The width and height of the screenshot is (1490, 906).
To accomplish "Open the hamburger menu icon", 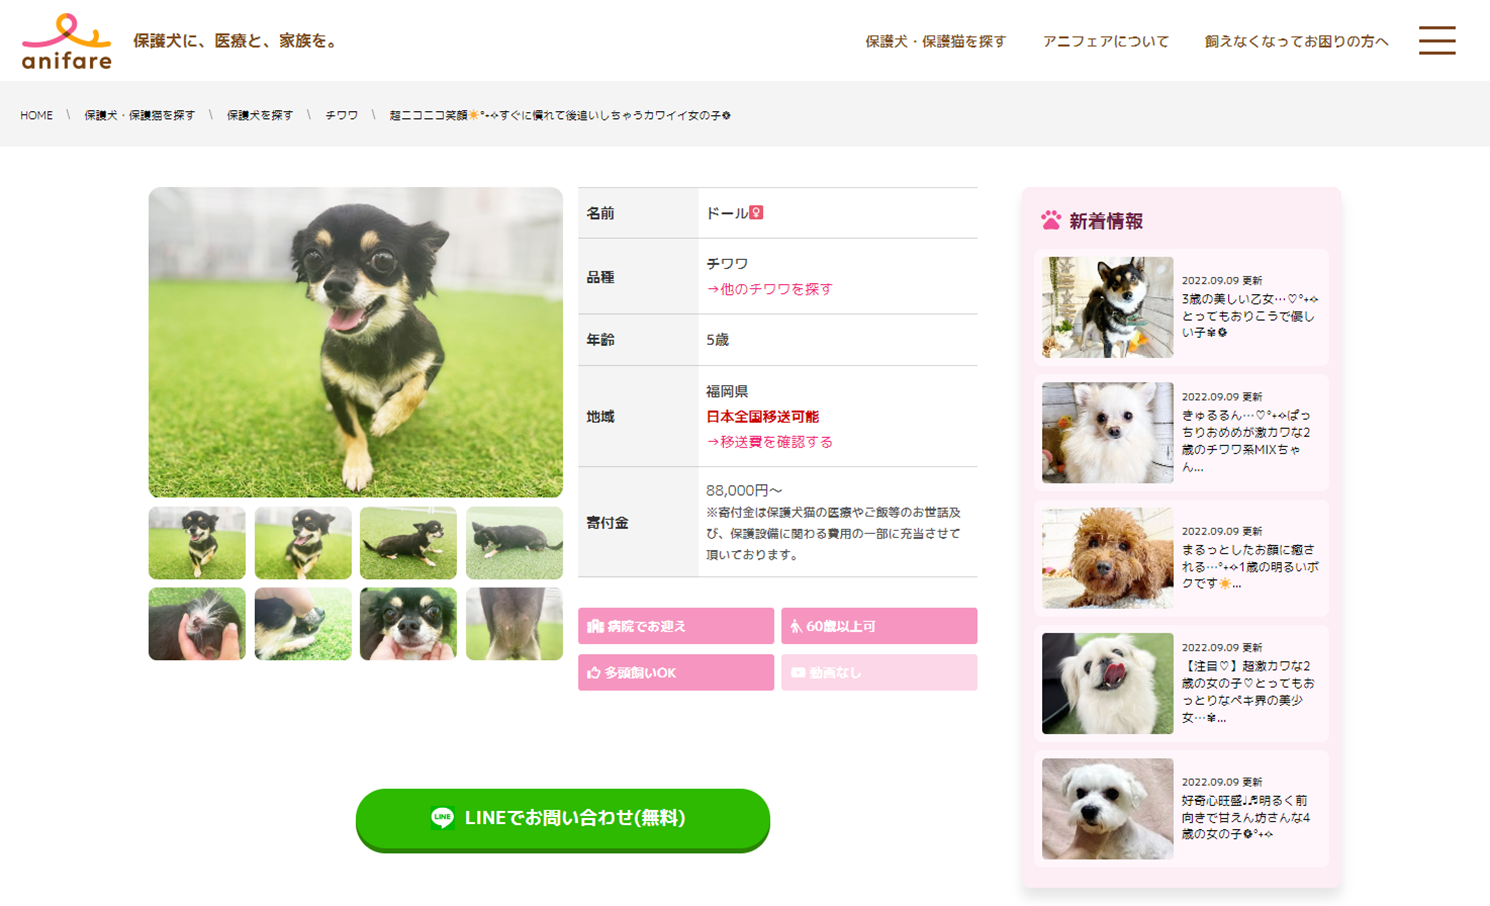I will (1437, 40).
